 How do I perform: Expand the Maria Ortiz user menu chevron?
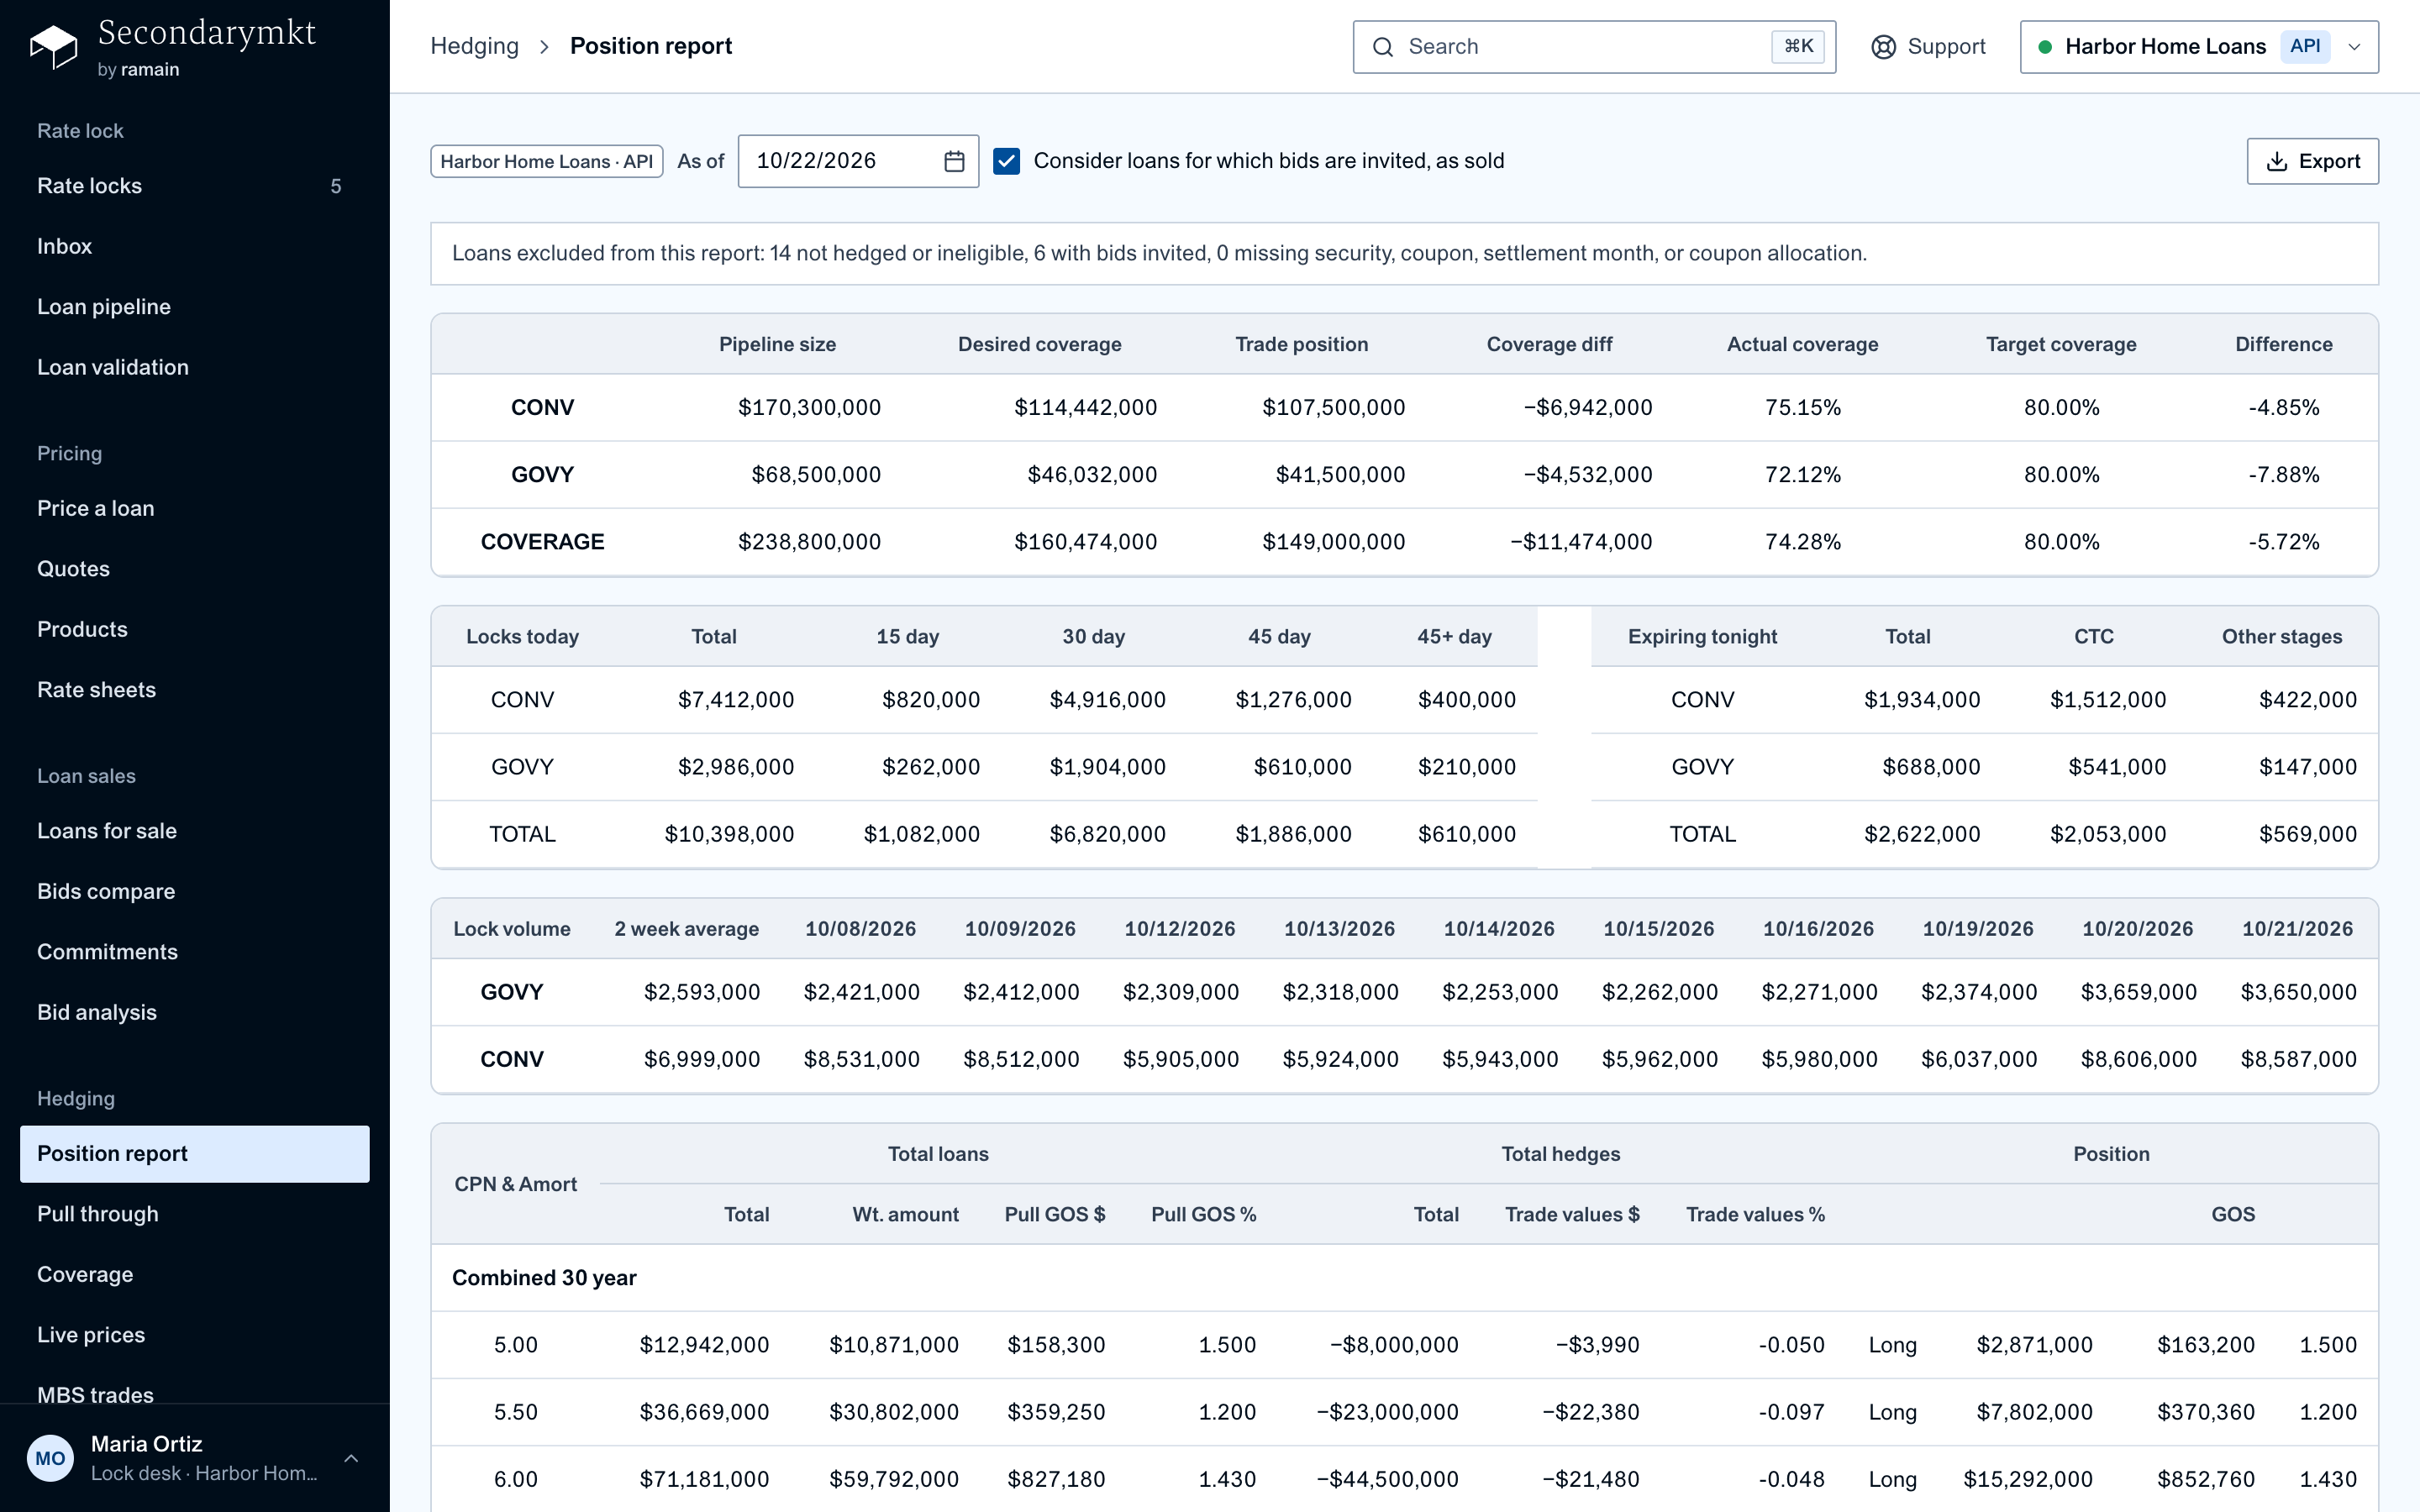351,1458
